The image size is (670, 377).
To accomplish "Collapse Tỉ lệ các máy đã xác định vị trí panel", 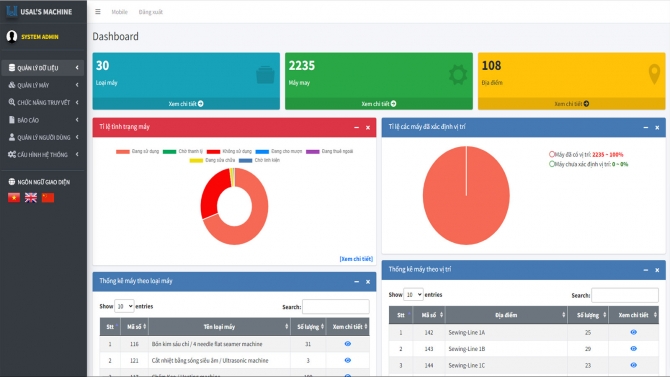I will [x=646, y=127].
